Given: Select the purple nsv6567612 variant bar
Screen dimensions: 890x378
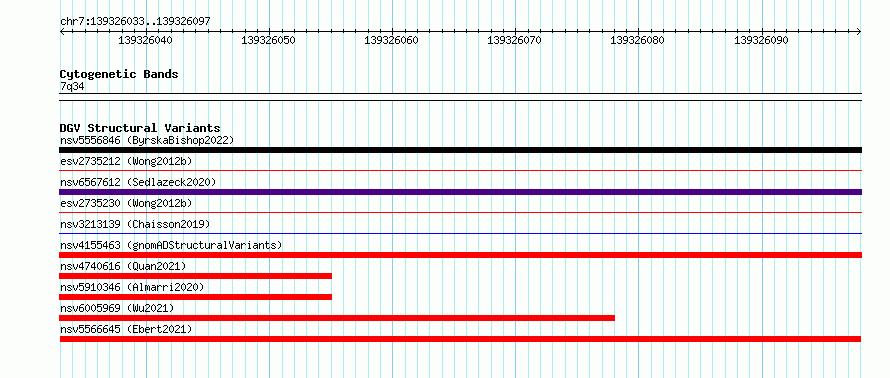Looking at the screenshot, I should (x=460, y=192).
